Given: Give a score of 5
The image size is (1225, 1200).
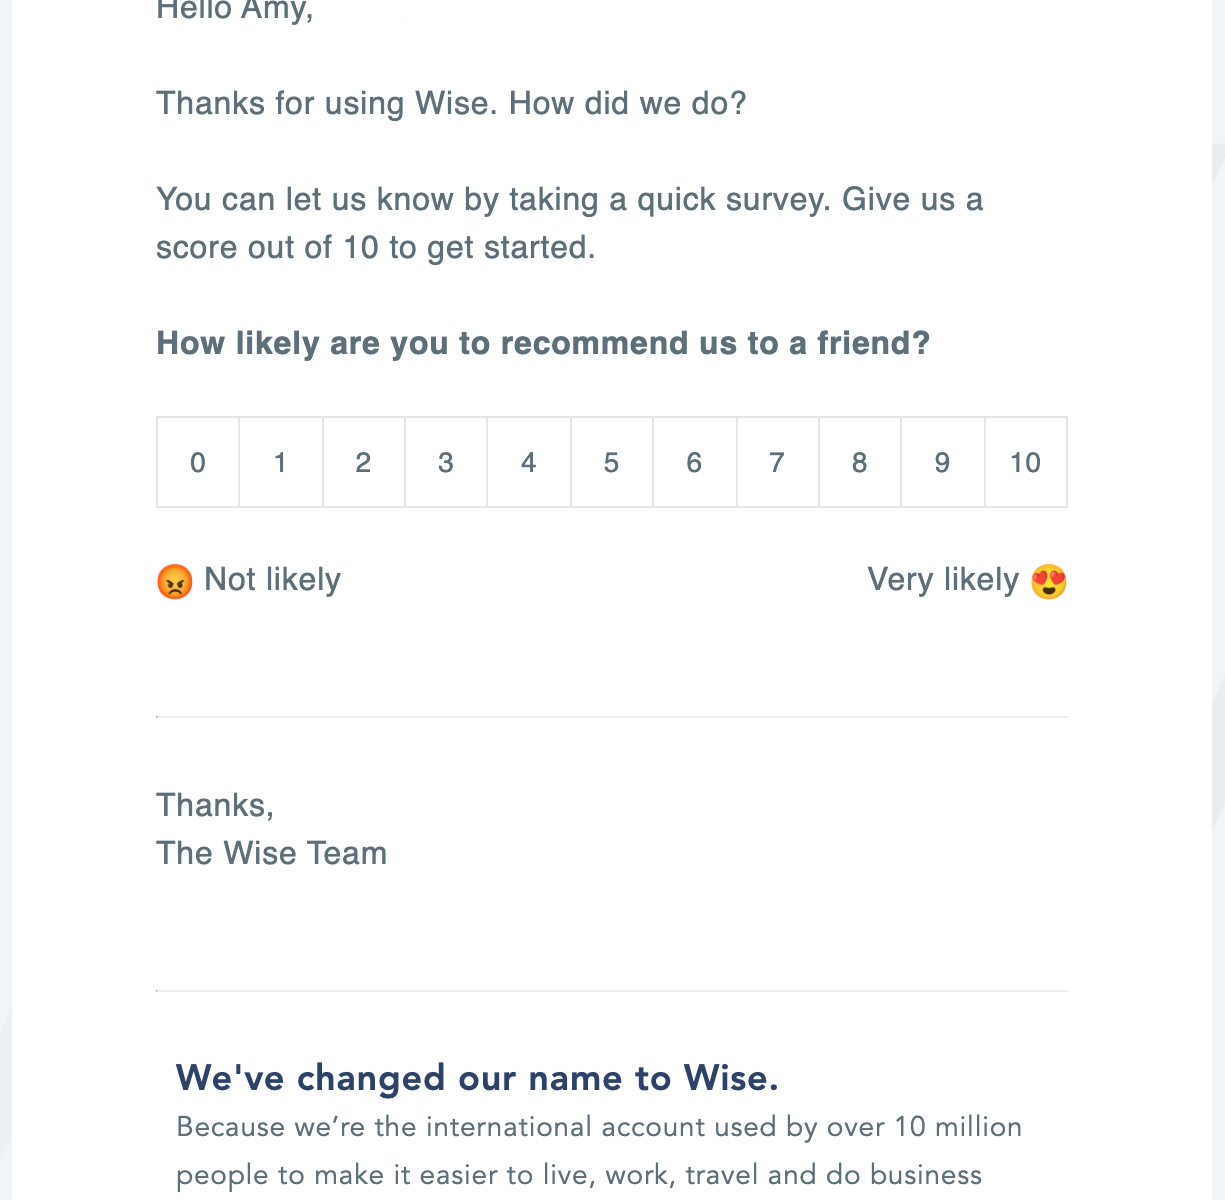Looking at the screenshot, I should [x=611, y=462].
